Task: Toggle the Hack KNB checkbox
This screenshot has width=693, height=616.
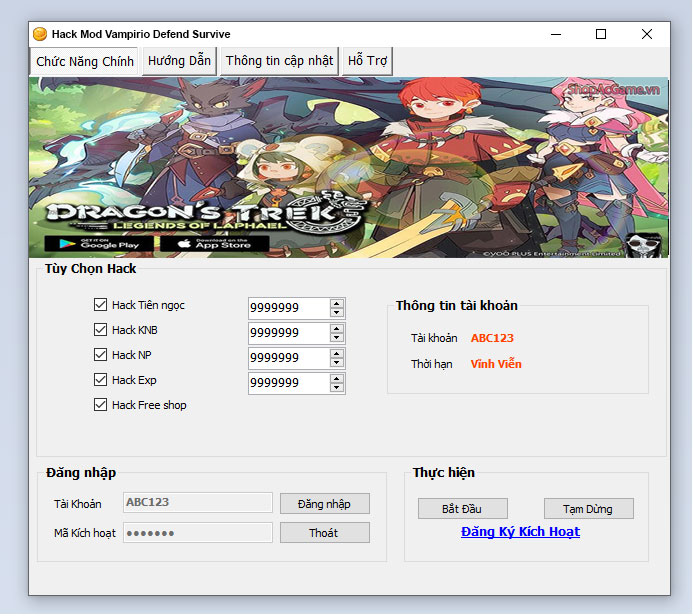Action: 100,330
